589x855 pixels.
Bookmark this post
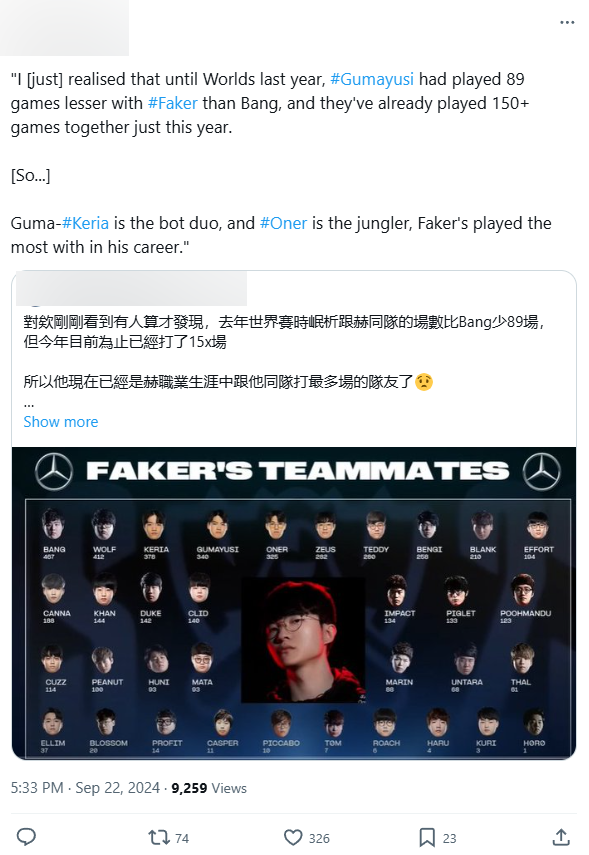427,837
